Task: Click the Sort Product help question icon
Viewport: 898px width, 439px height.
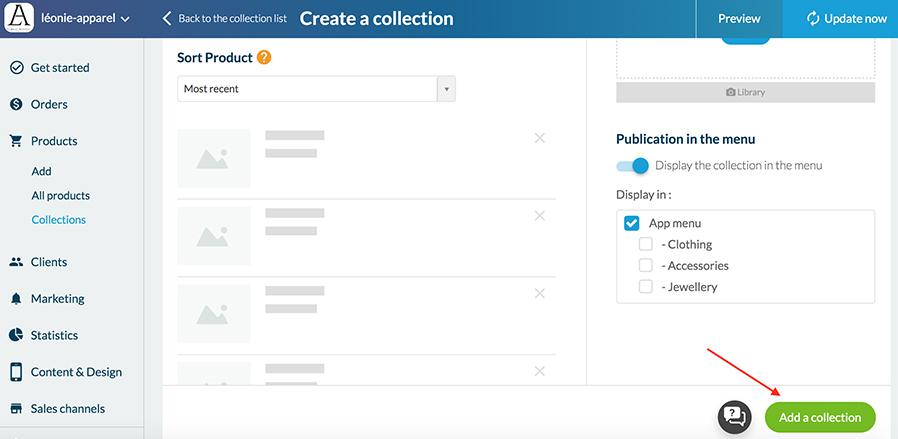Action: pos(264,58)
